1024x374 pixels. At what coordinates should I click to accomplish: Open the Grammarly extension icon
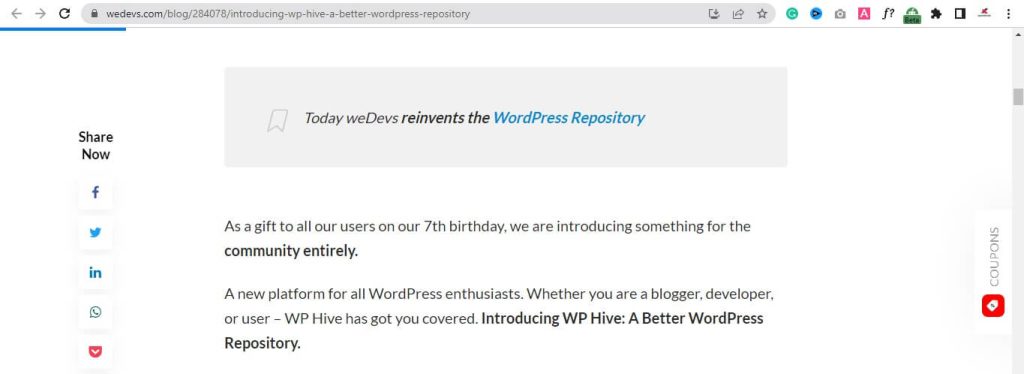(792, 13)
